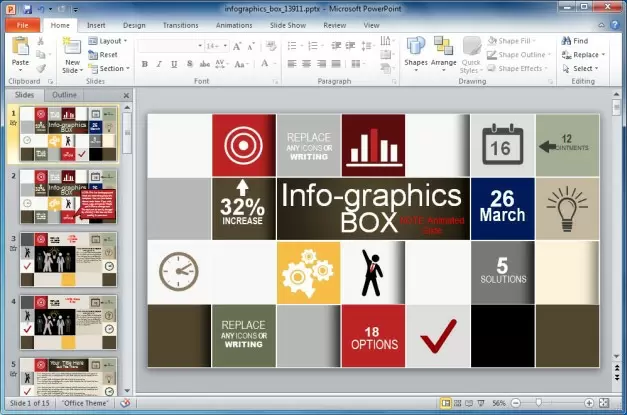Toggle Bold formatting
Viewport: 627px width, 415px height.
[145, 64]
